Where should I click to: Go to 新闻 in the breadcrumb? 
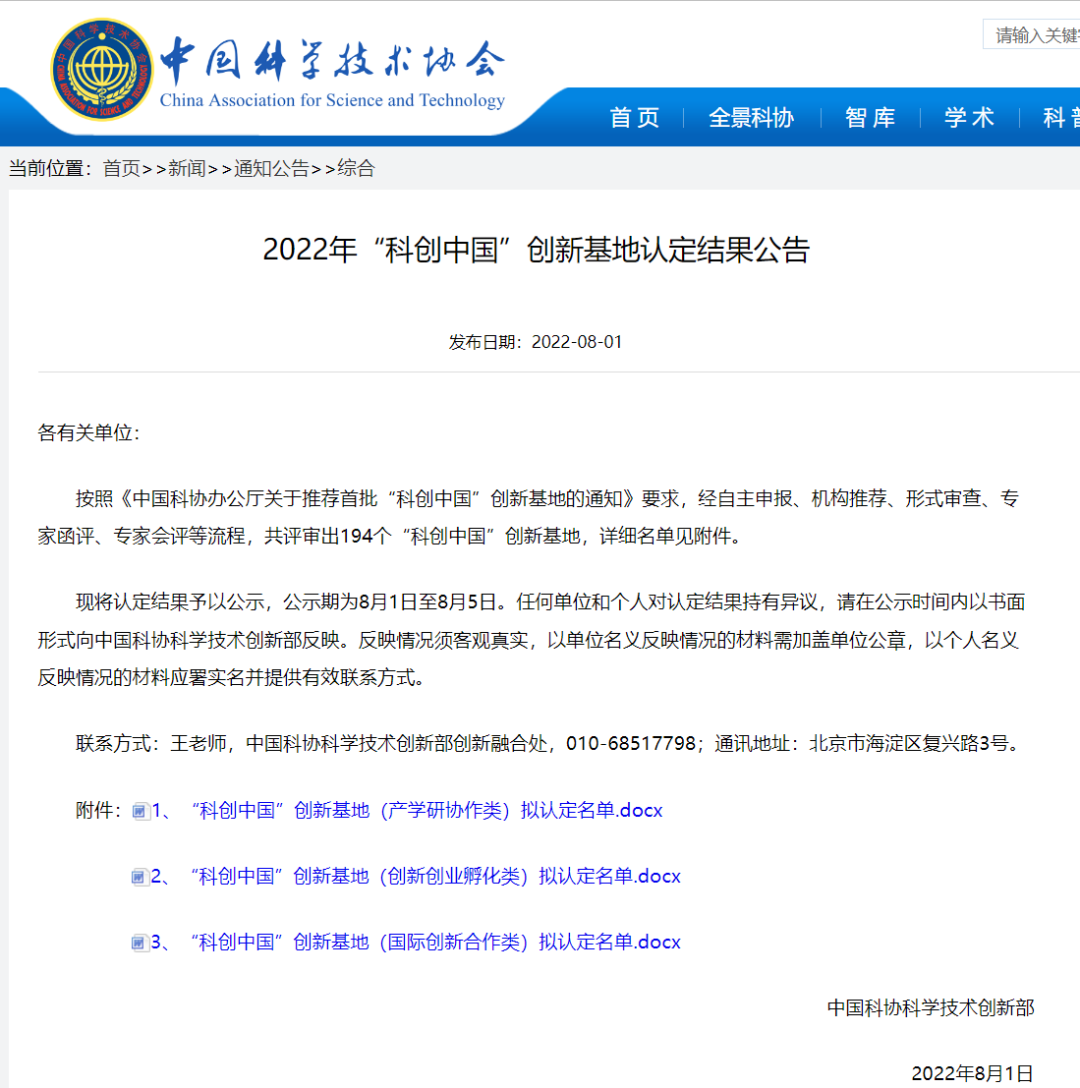(187, 169)
